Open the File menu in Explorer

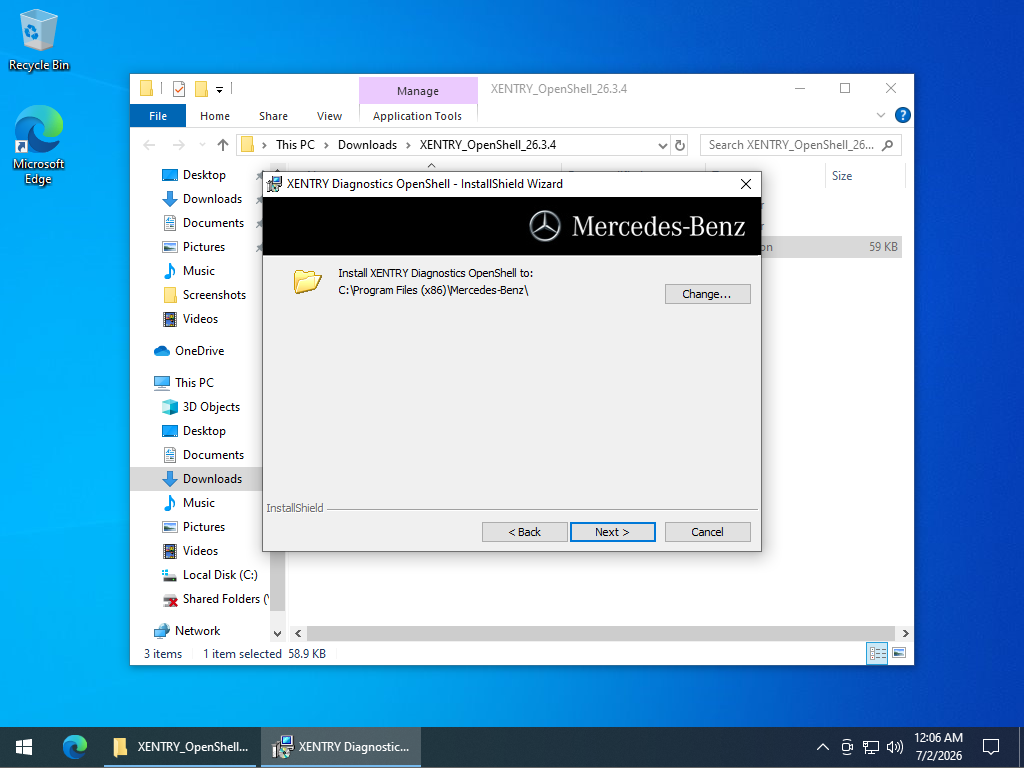tap(158, 116)
